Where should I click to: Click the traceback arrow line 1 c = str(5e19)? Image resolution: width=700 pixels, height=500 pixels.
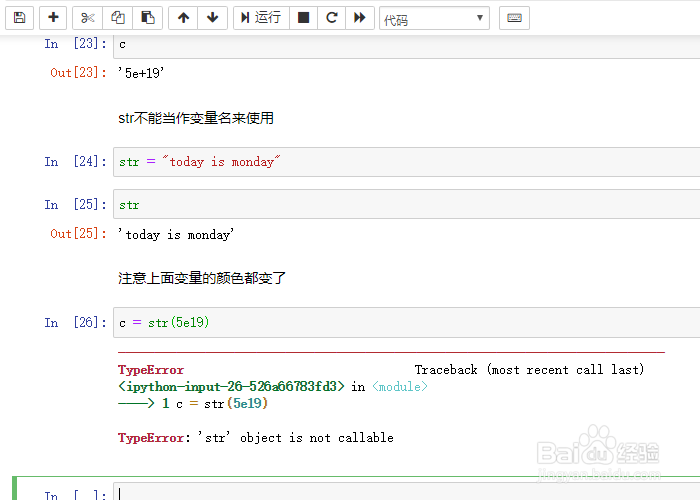tap(193, 404)
